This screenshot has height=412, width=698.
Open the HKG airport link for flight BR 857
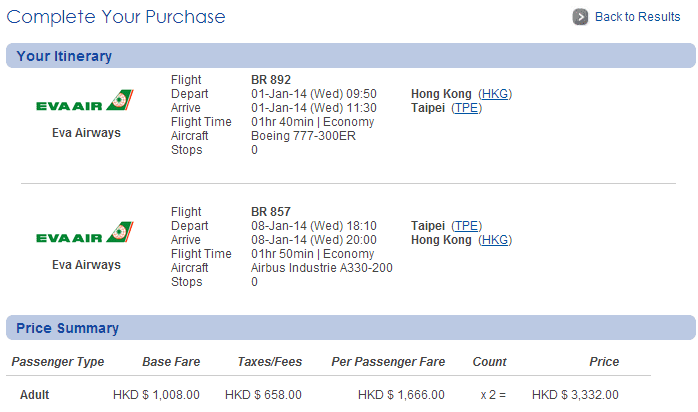pyautogui.click(x=495, y=240)
